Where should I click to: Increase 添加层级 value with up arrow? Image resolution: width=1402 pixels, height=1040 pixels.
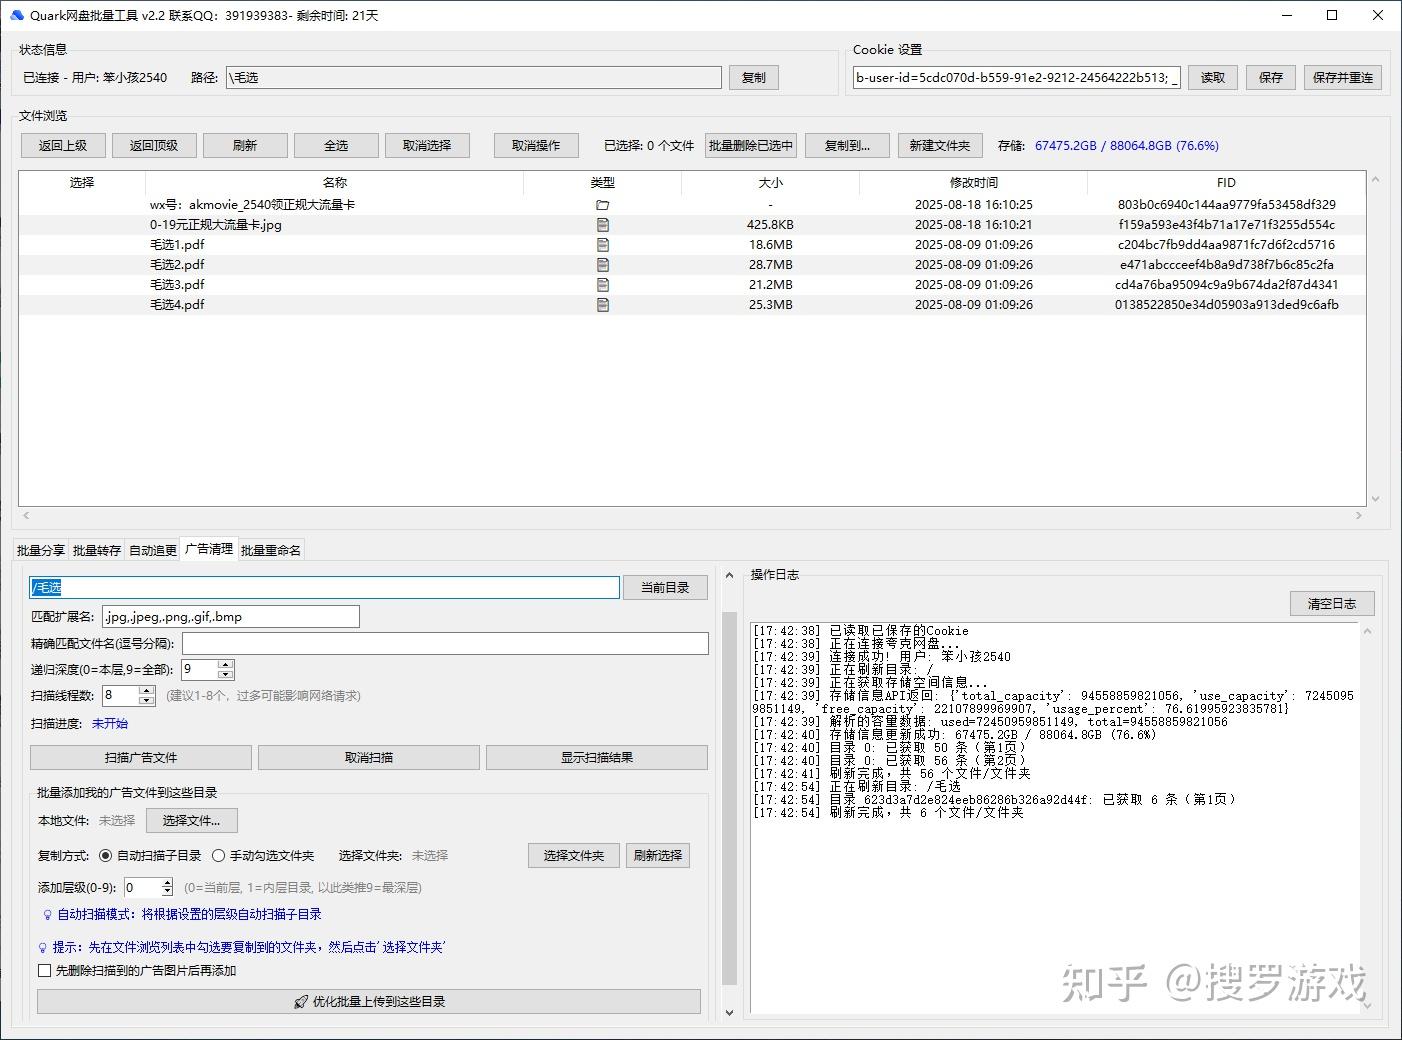[x=167, y=882]
